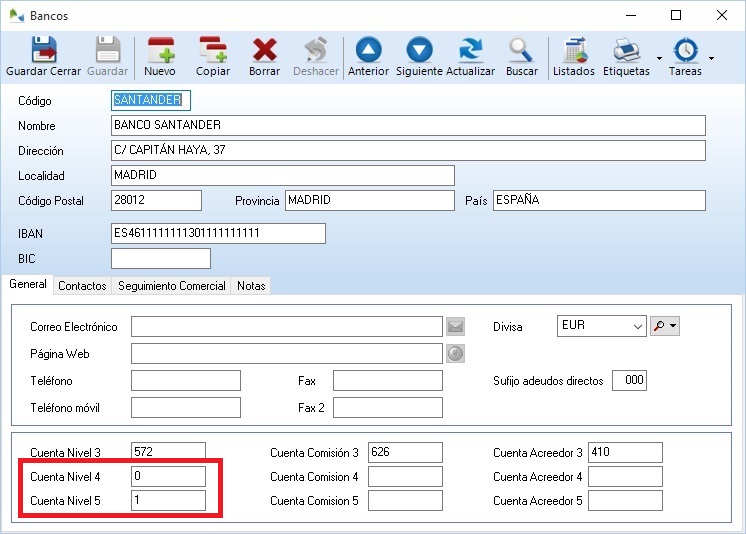Minimize the Bancos window
746x534 pixels.
tap(631, 15)
